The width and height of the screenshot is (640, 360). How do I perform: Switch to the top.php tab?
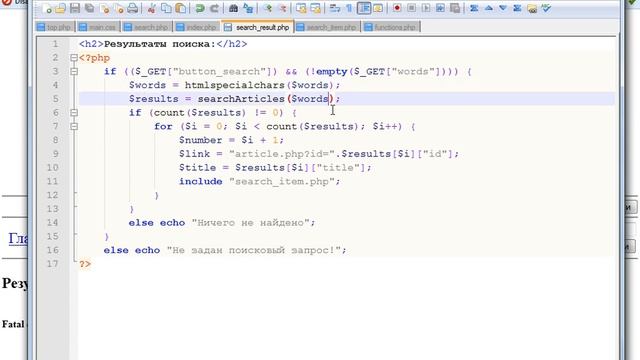tap(55, 27)
